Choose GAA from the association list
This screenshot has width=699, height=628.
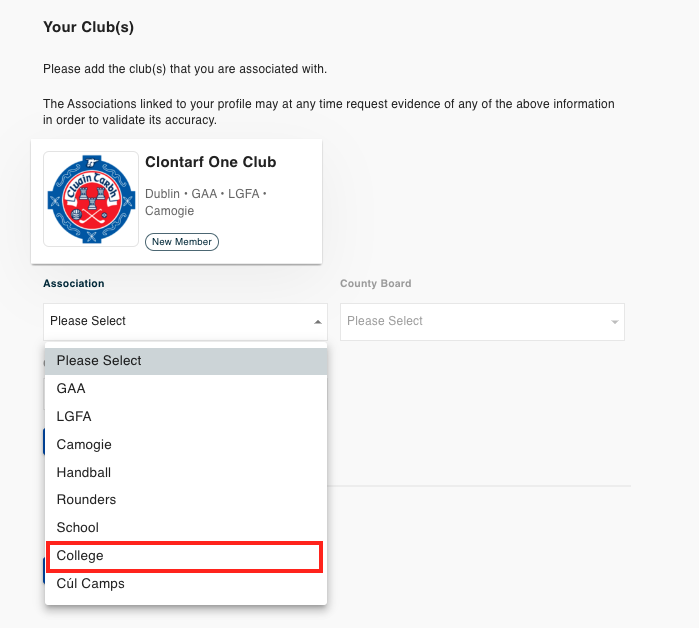[186, 388]
